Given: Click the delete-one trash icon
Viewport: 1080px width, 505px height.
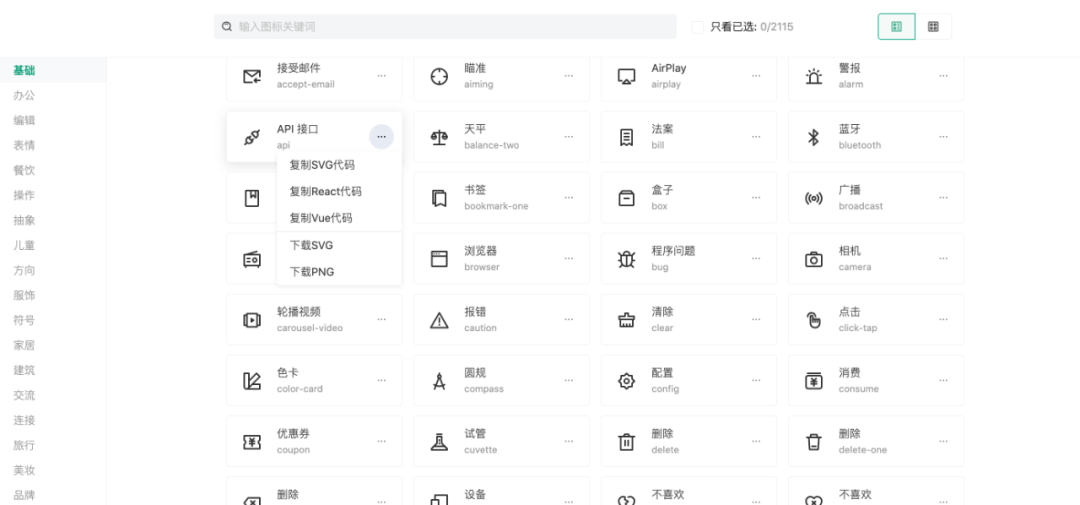Looking at the screenshot, I should [x=814, y=442].
